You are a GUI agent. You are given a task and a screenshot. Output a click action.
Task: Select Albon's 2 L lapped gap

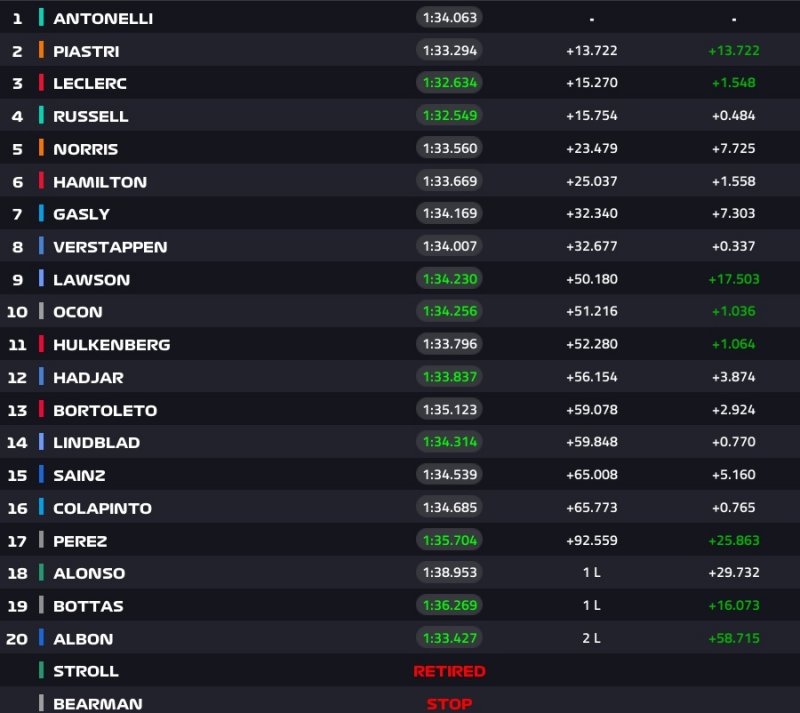coord(591,638)
